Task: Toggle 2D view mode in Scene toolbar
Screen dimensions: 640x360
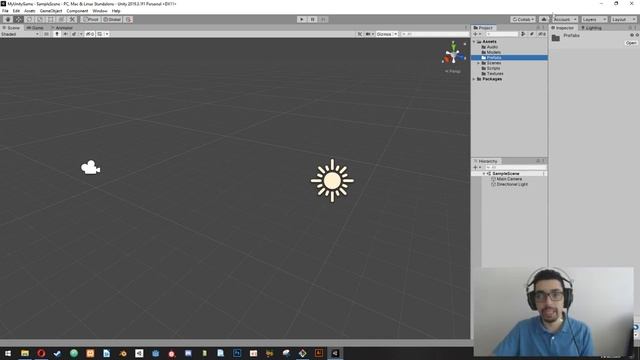Action: [x=47, y=34]
